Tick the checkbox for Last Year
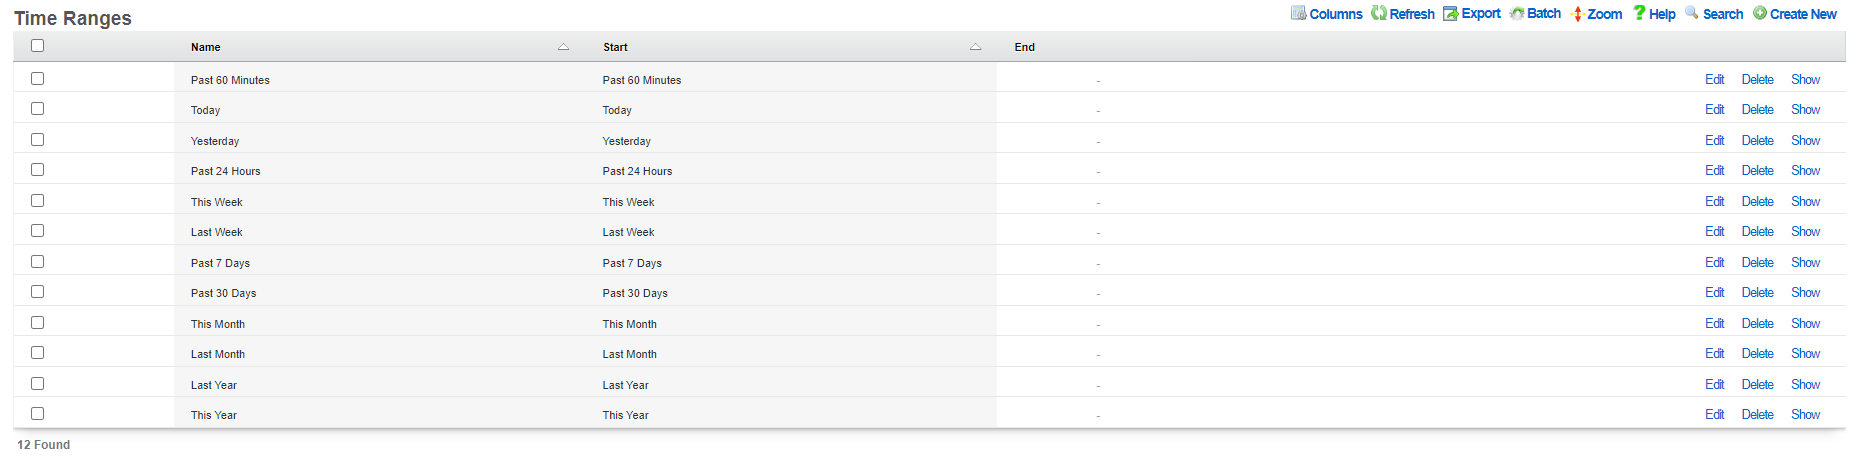This screenshot has width=1860, height=456. click(x=37, y=383)
